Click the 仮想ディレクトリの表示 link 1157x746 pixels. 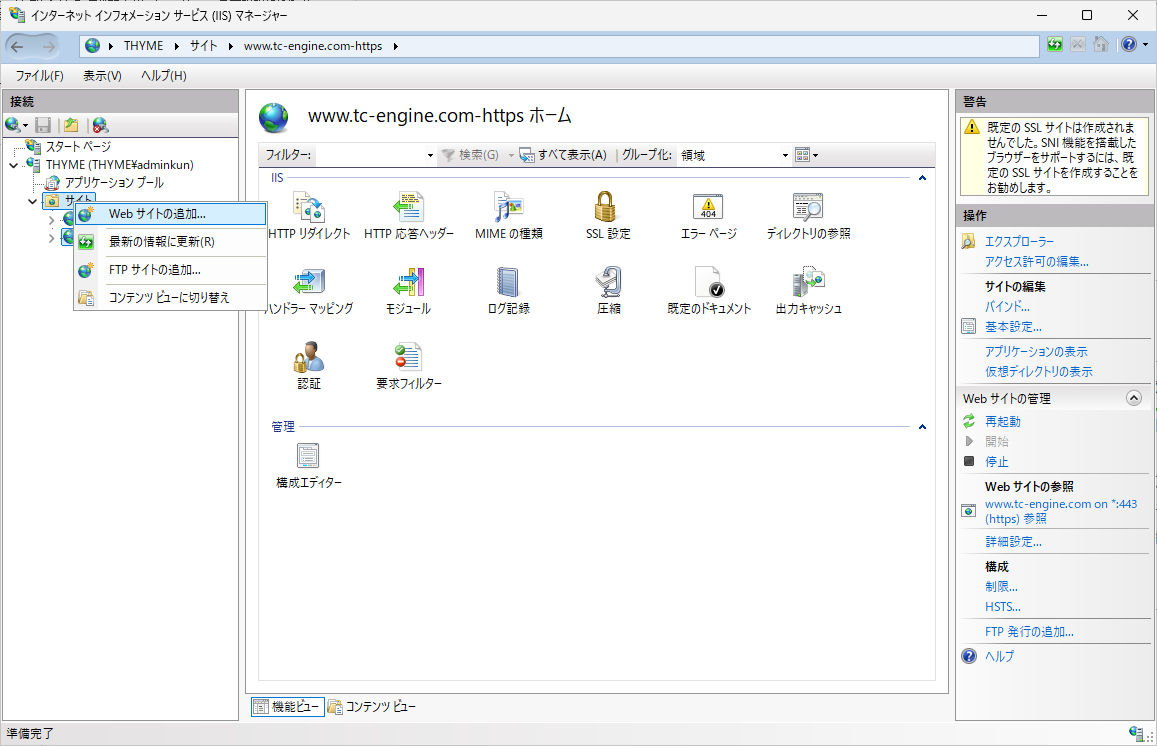tap(1039, 372)
